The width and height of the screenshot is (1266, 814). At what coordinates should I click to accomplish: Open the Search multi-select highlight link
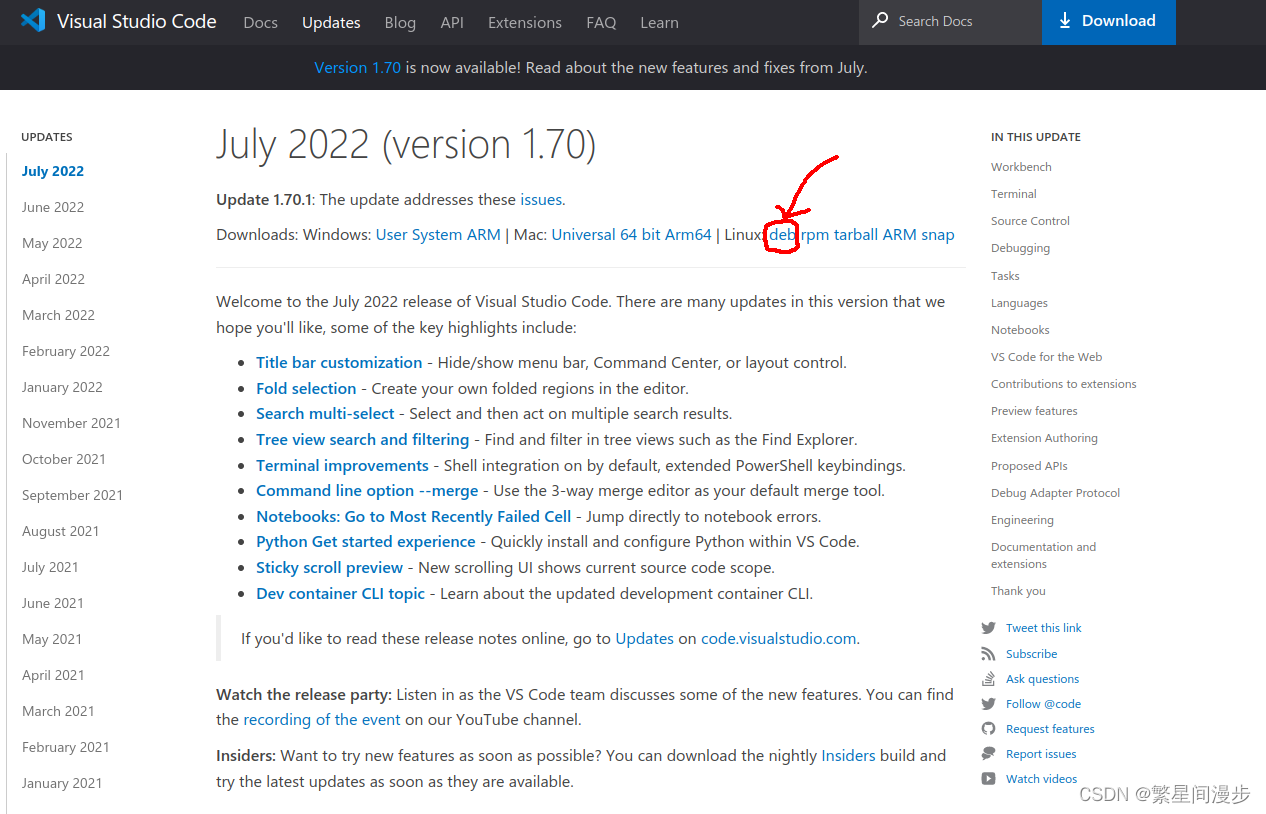(x=326, y=414)
